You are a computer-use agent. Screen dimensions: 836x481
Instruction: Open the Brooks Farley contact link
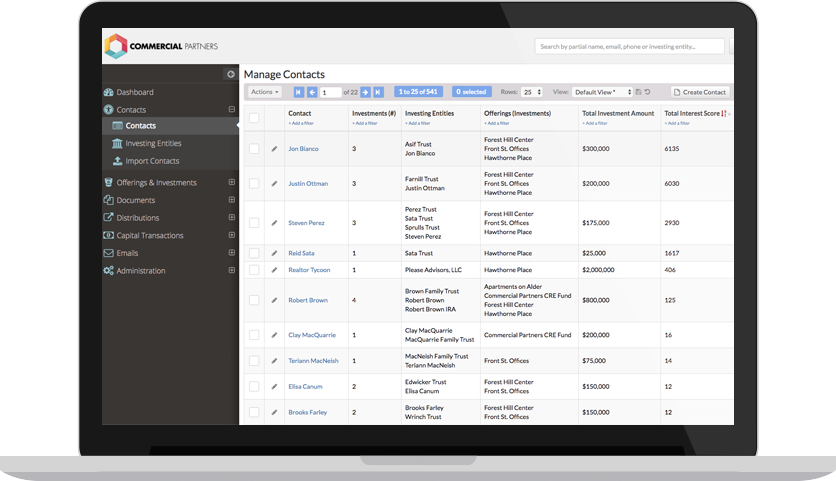308,412
